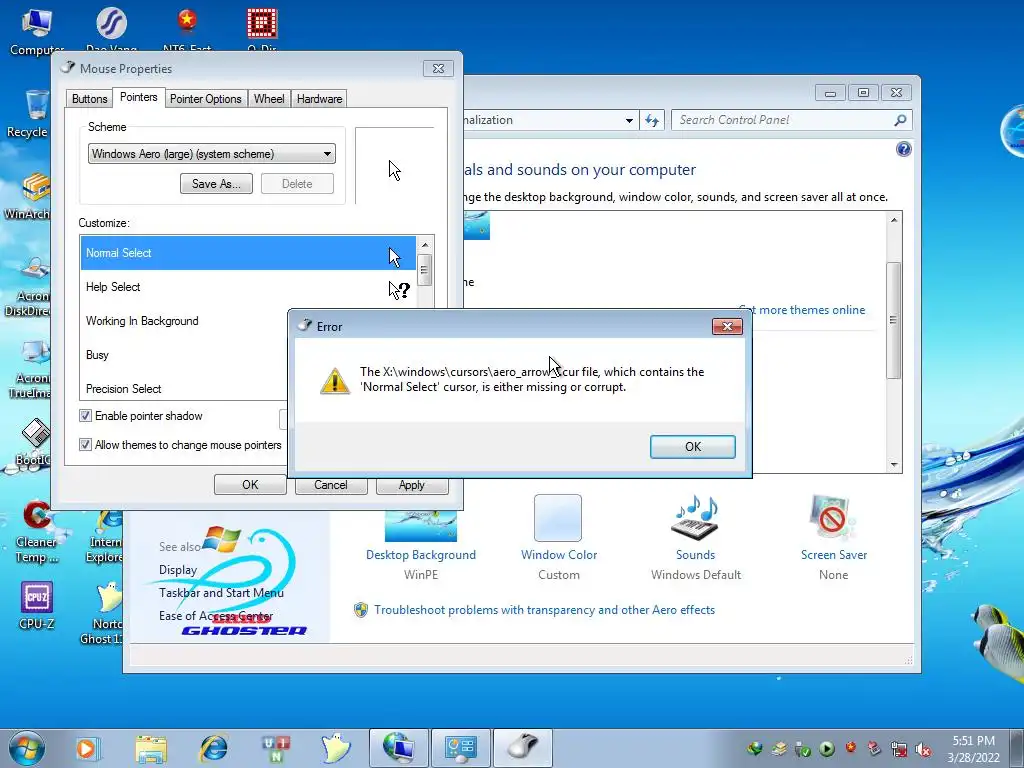Click Apply in Mouse Properties
1024x768 pixels.
[x=411, y=485]
